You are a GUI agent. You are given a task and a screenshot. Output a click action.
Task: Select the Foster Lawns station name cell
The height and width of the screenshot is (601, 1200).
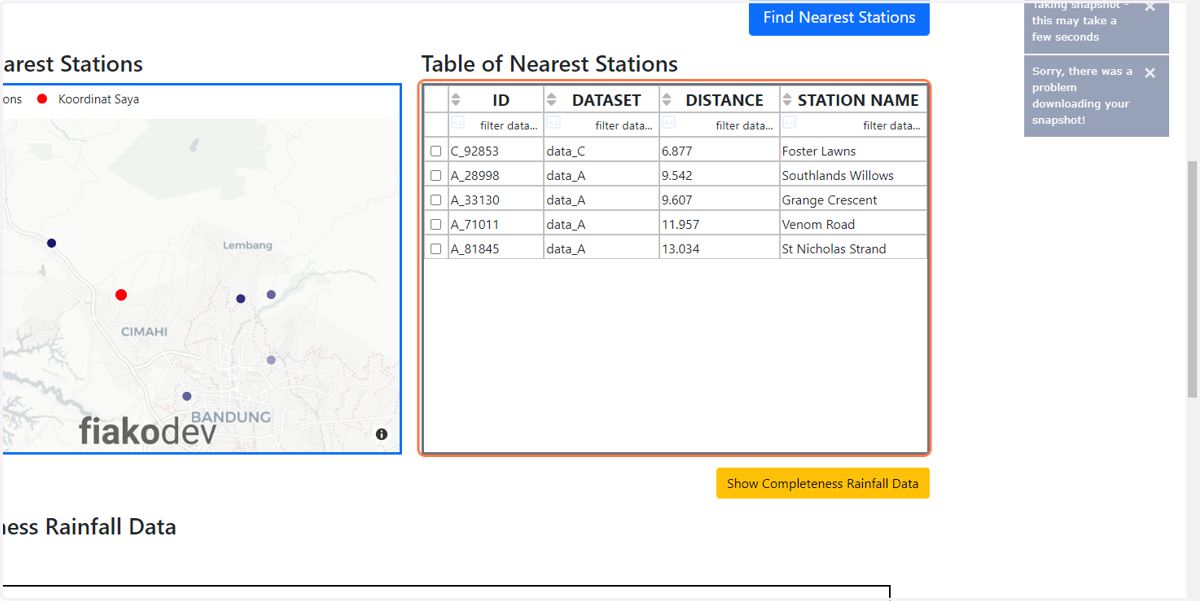[853, 151]
